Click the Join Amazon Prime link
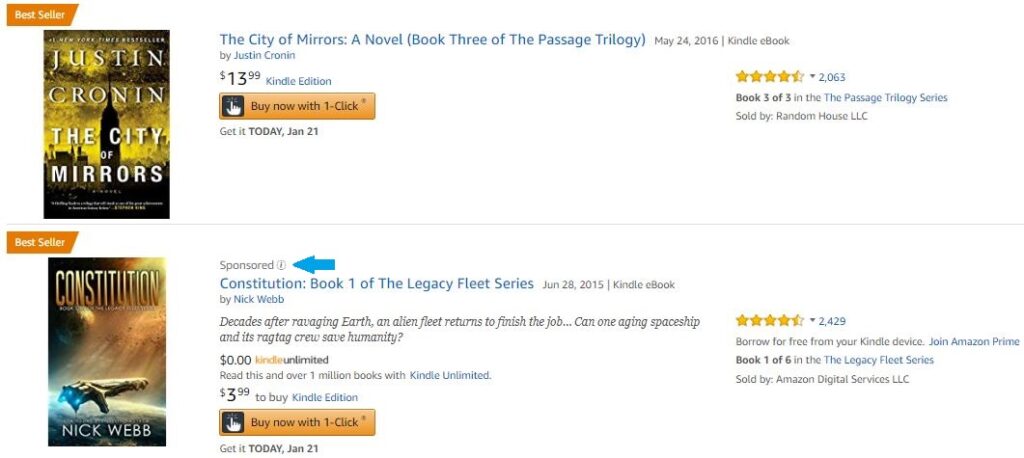Screen dimensions: 1024x458 (x=974, y=342)
